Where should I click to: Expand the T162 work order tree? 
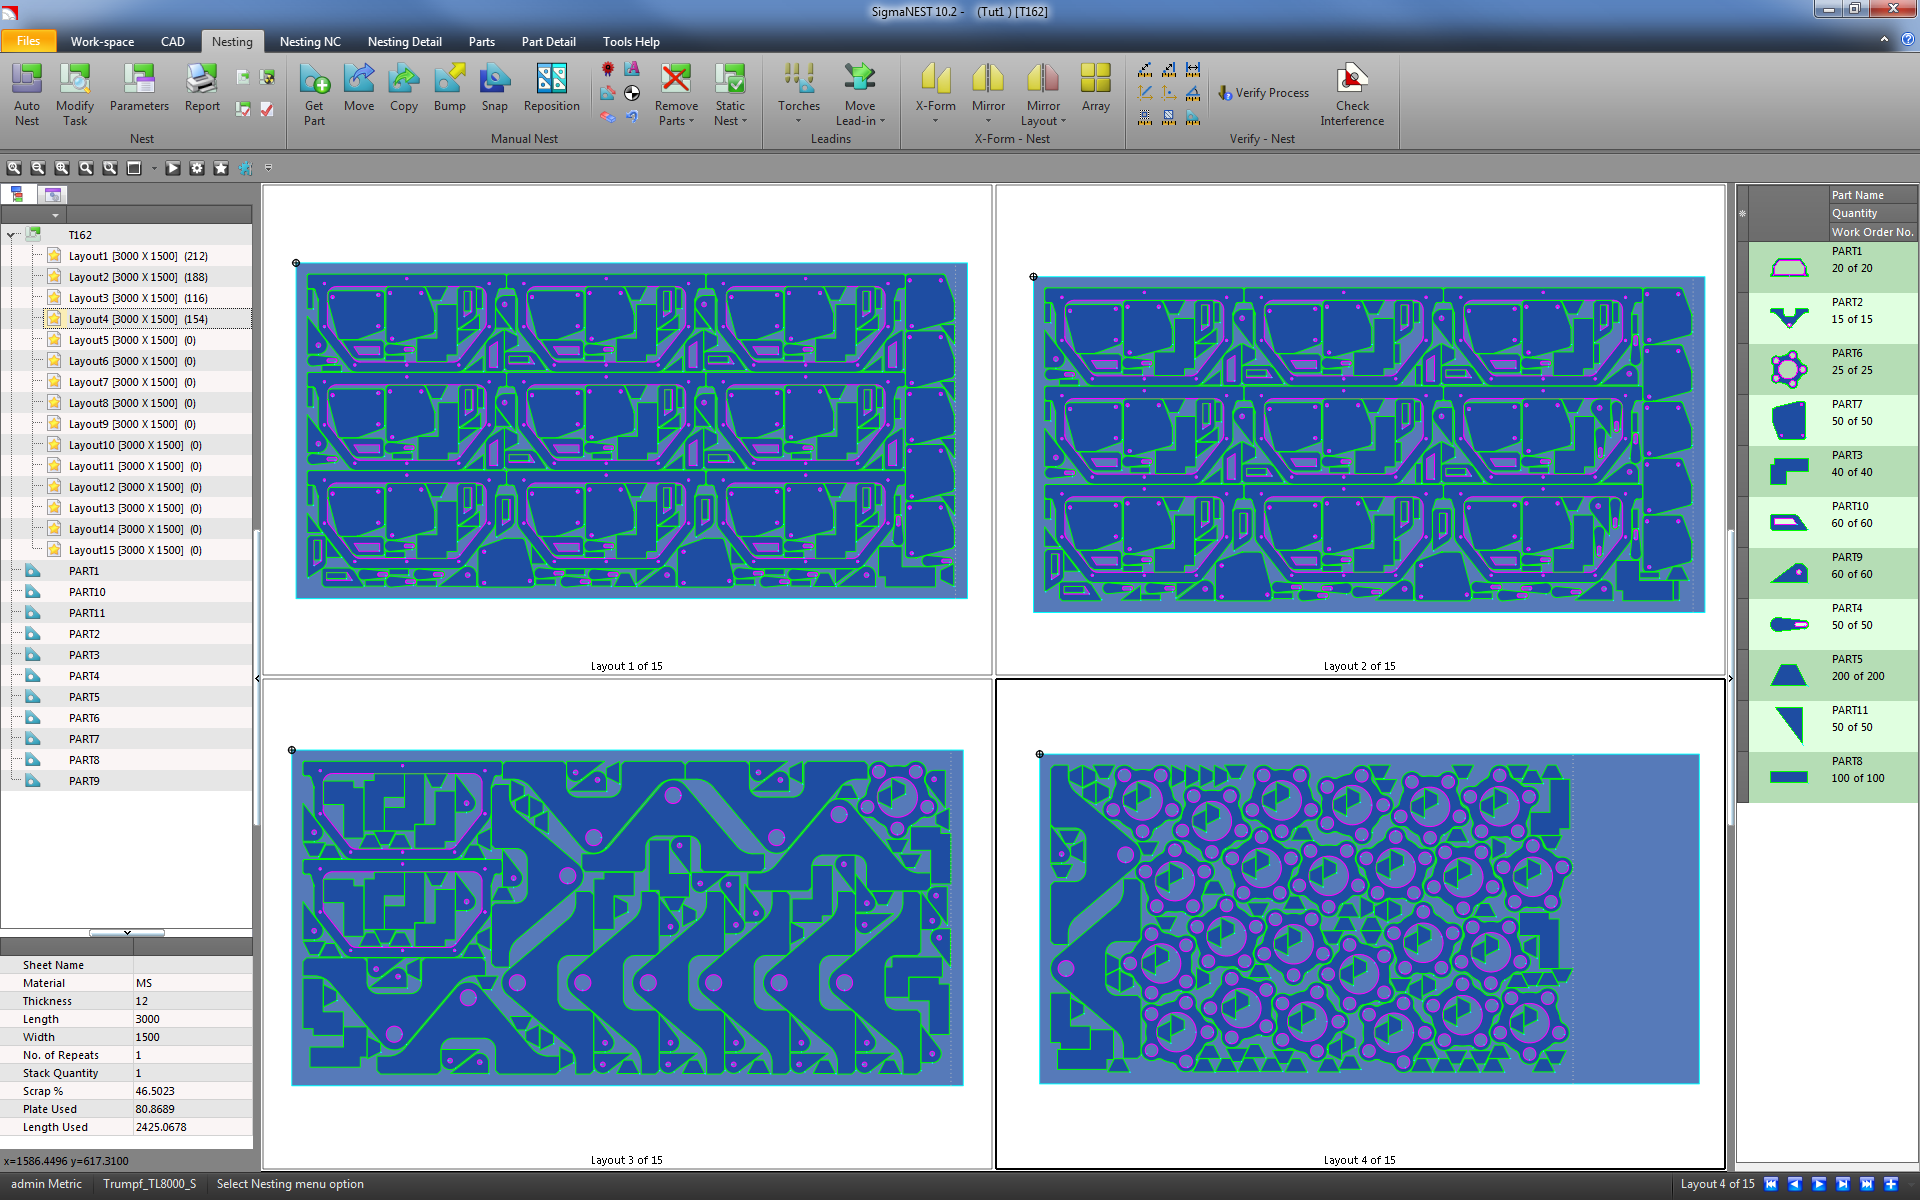tap(11, 234)
